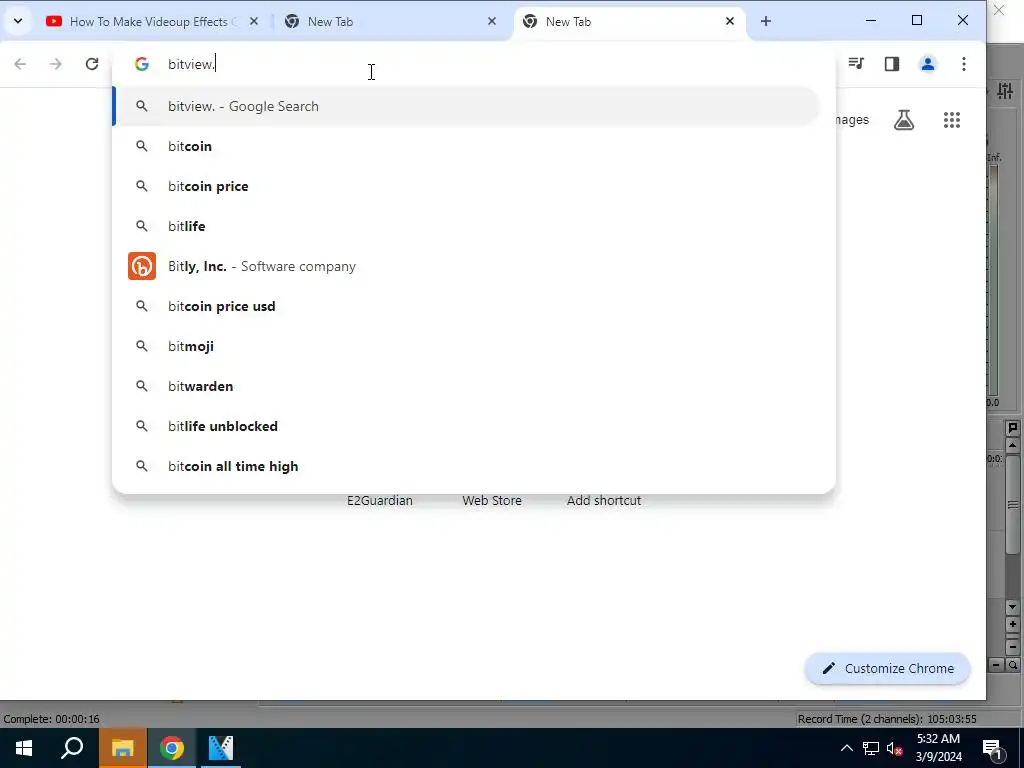
Task: Select the "bitlife" suggestion
Action: tap(466, 226)
